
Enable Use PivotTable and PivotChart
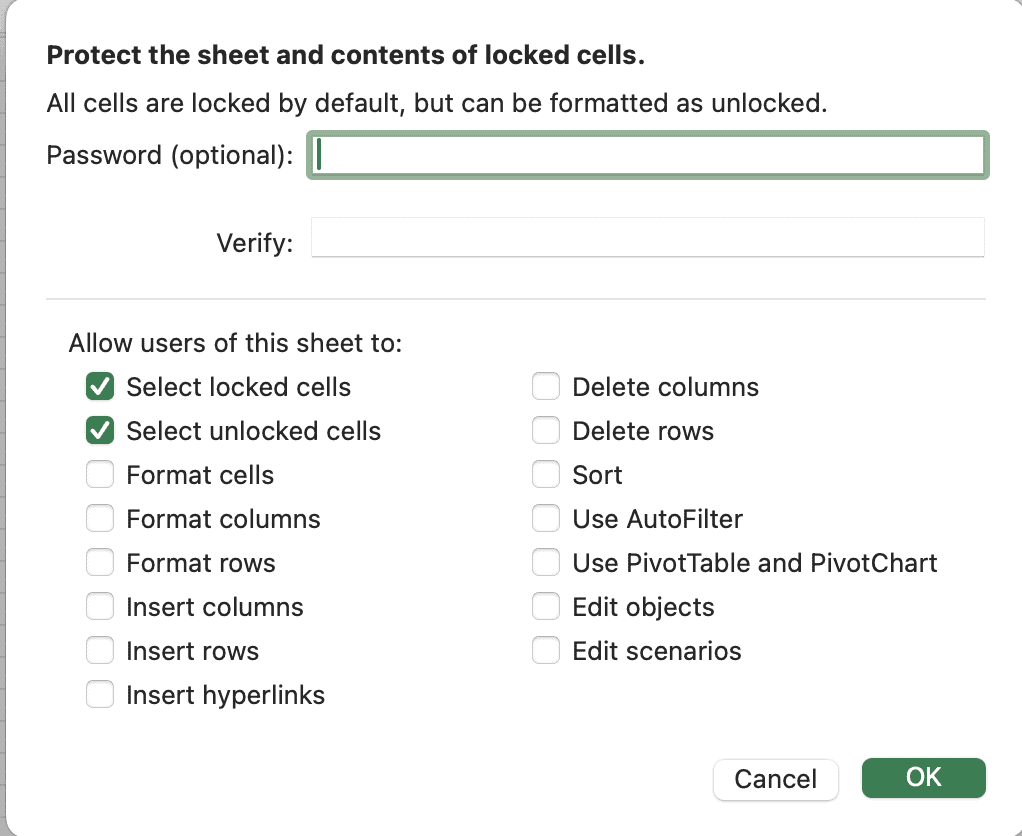click(x=546, y=562)
